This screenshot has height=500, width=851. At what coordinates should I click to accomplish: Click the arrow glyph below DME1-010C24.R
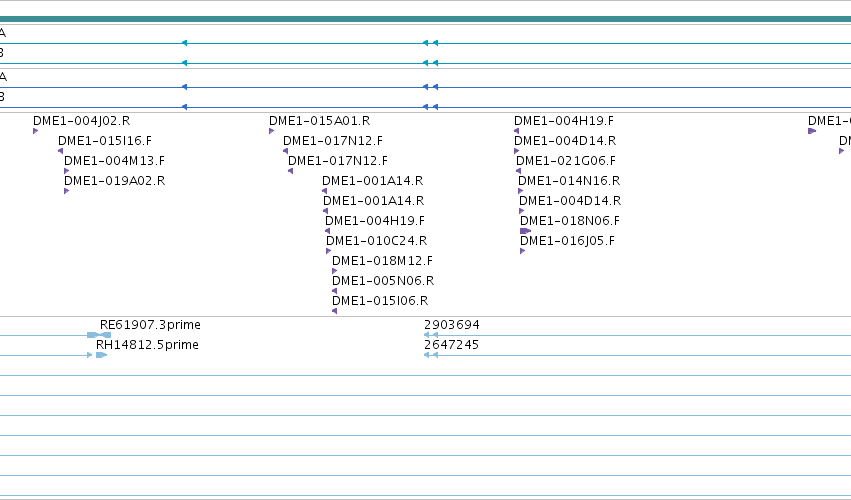[x=328, y=251]
